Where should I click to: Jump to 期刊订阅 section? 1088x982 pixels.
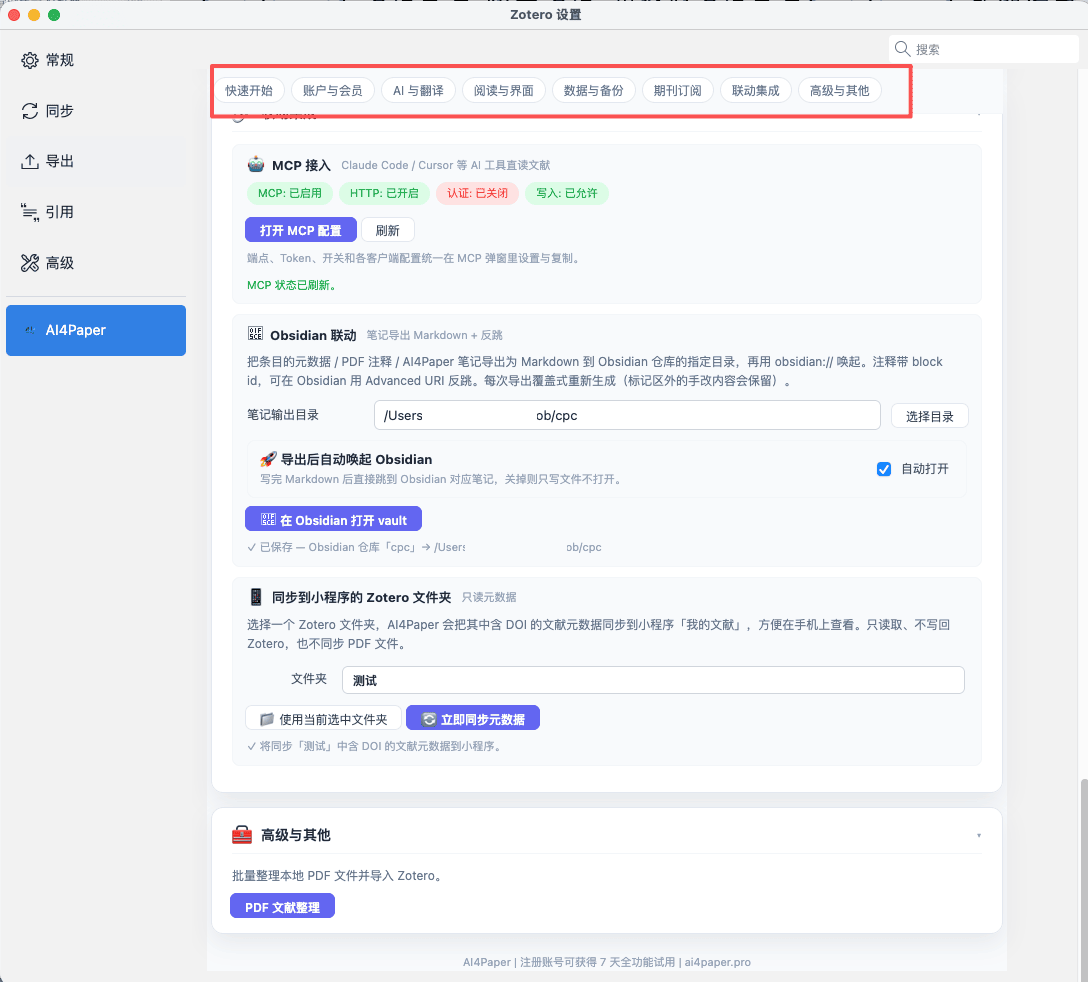[x=677, y=90]
